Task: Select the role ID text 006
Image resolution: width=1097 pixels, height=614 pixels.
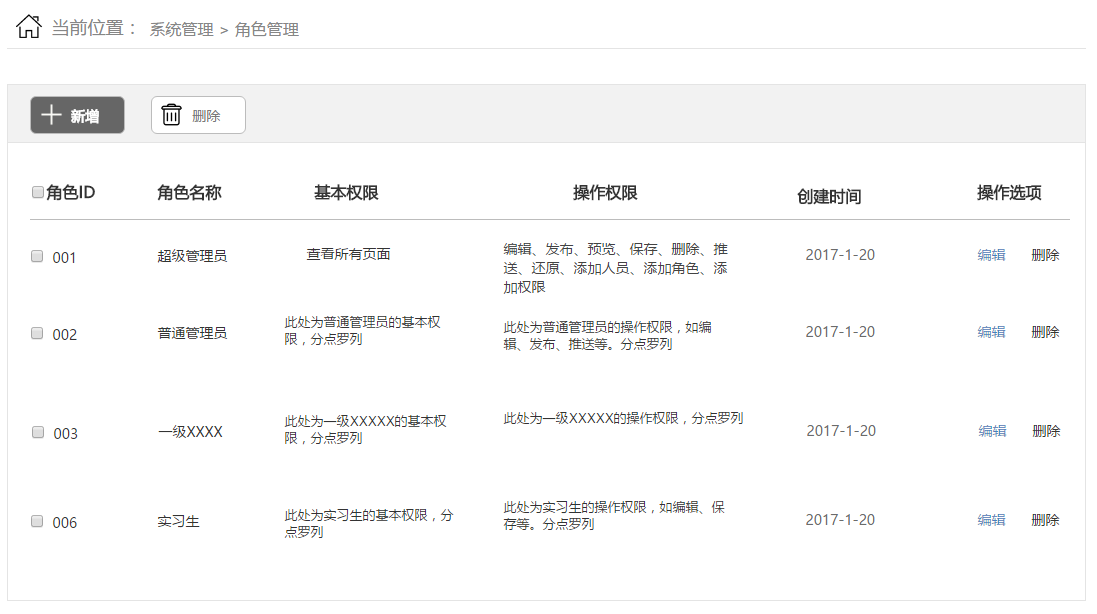Action: point(64,522)
